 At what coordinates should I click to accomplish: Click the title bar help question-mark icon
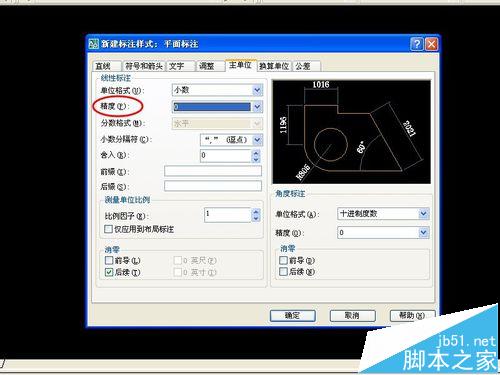tap(417, 44)
